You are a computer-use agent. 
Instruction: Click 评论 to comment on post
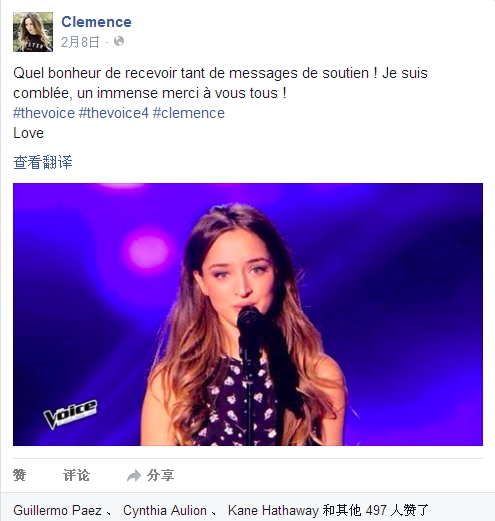(x=76, y=475)
